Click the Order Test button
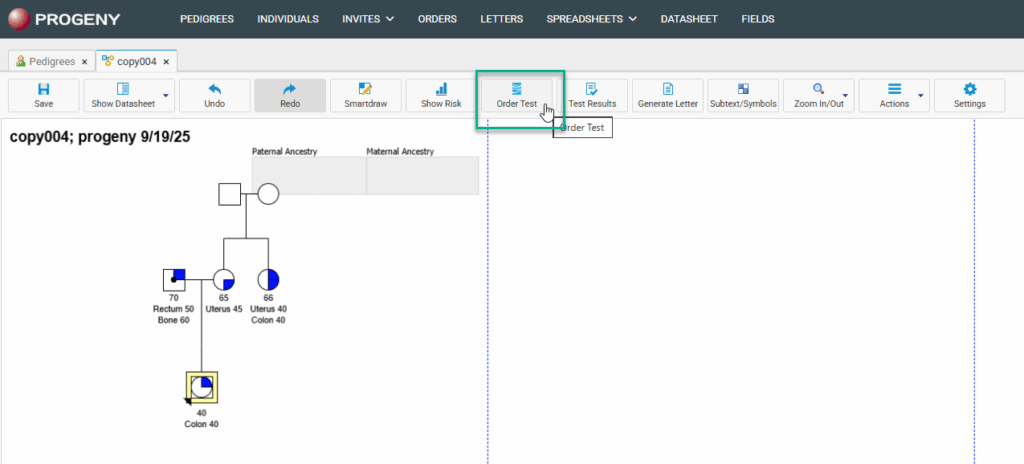 pyautogui.click(x=517, y=95)
